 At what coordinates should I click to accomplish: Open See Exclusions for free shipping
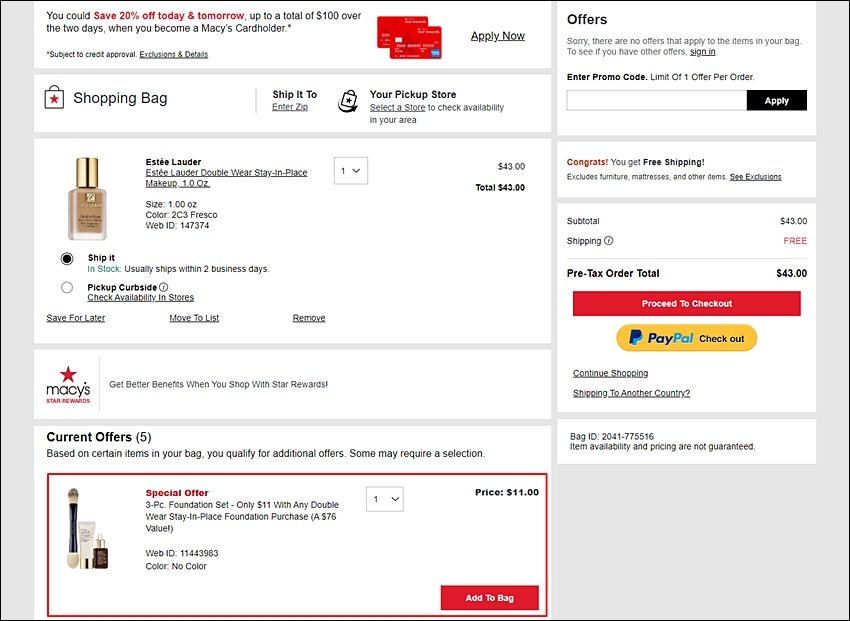coord(756,177)
